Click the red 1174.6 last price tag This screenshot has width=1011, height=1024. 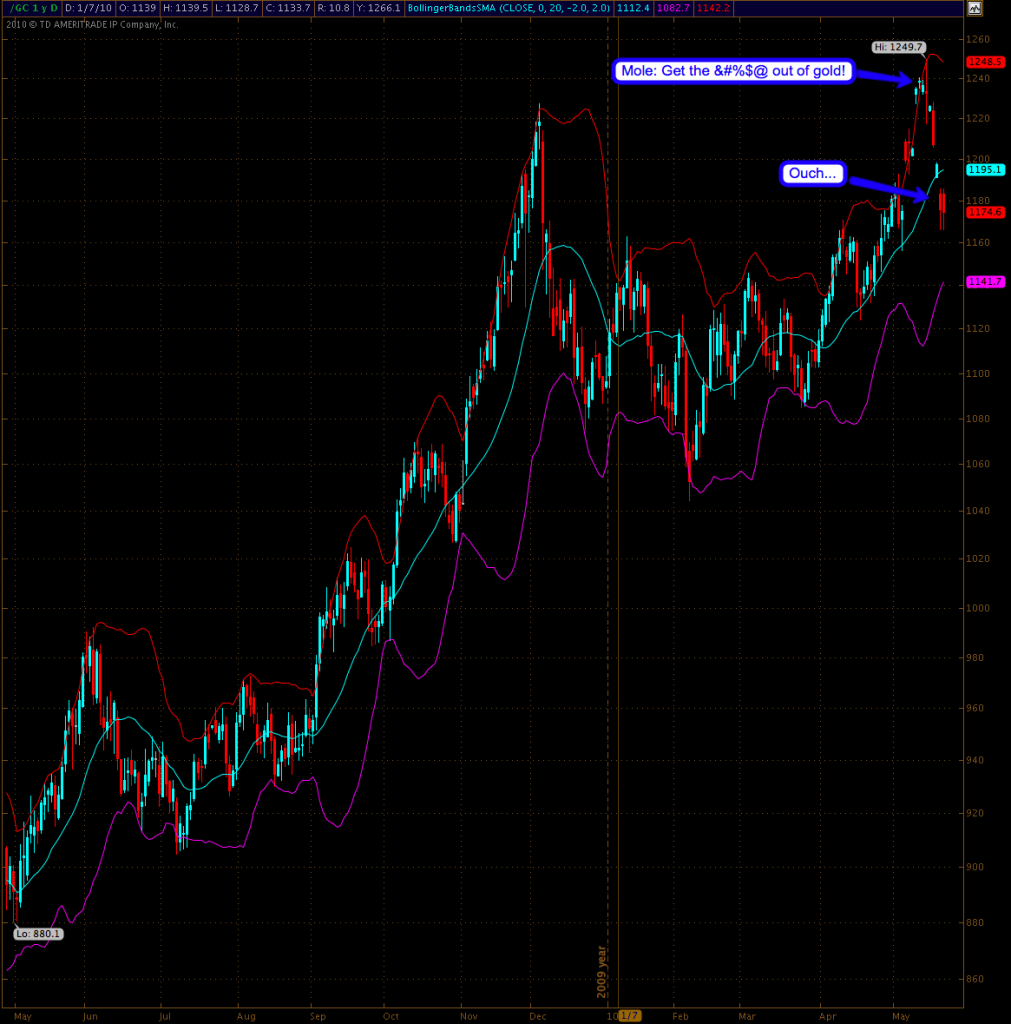coord(985,212)
